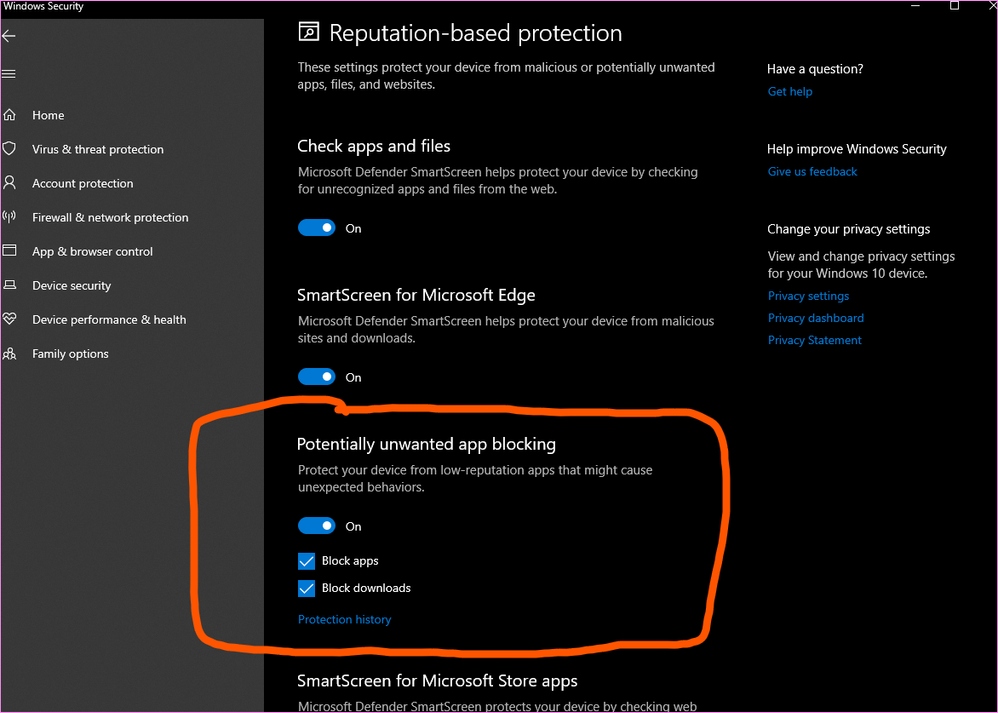Maximize the Windows Security window
The width and height of the screenshot is (998, 713).
(954, 6)
